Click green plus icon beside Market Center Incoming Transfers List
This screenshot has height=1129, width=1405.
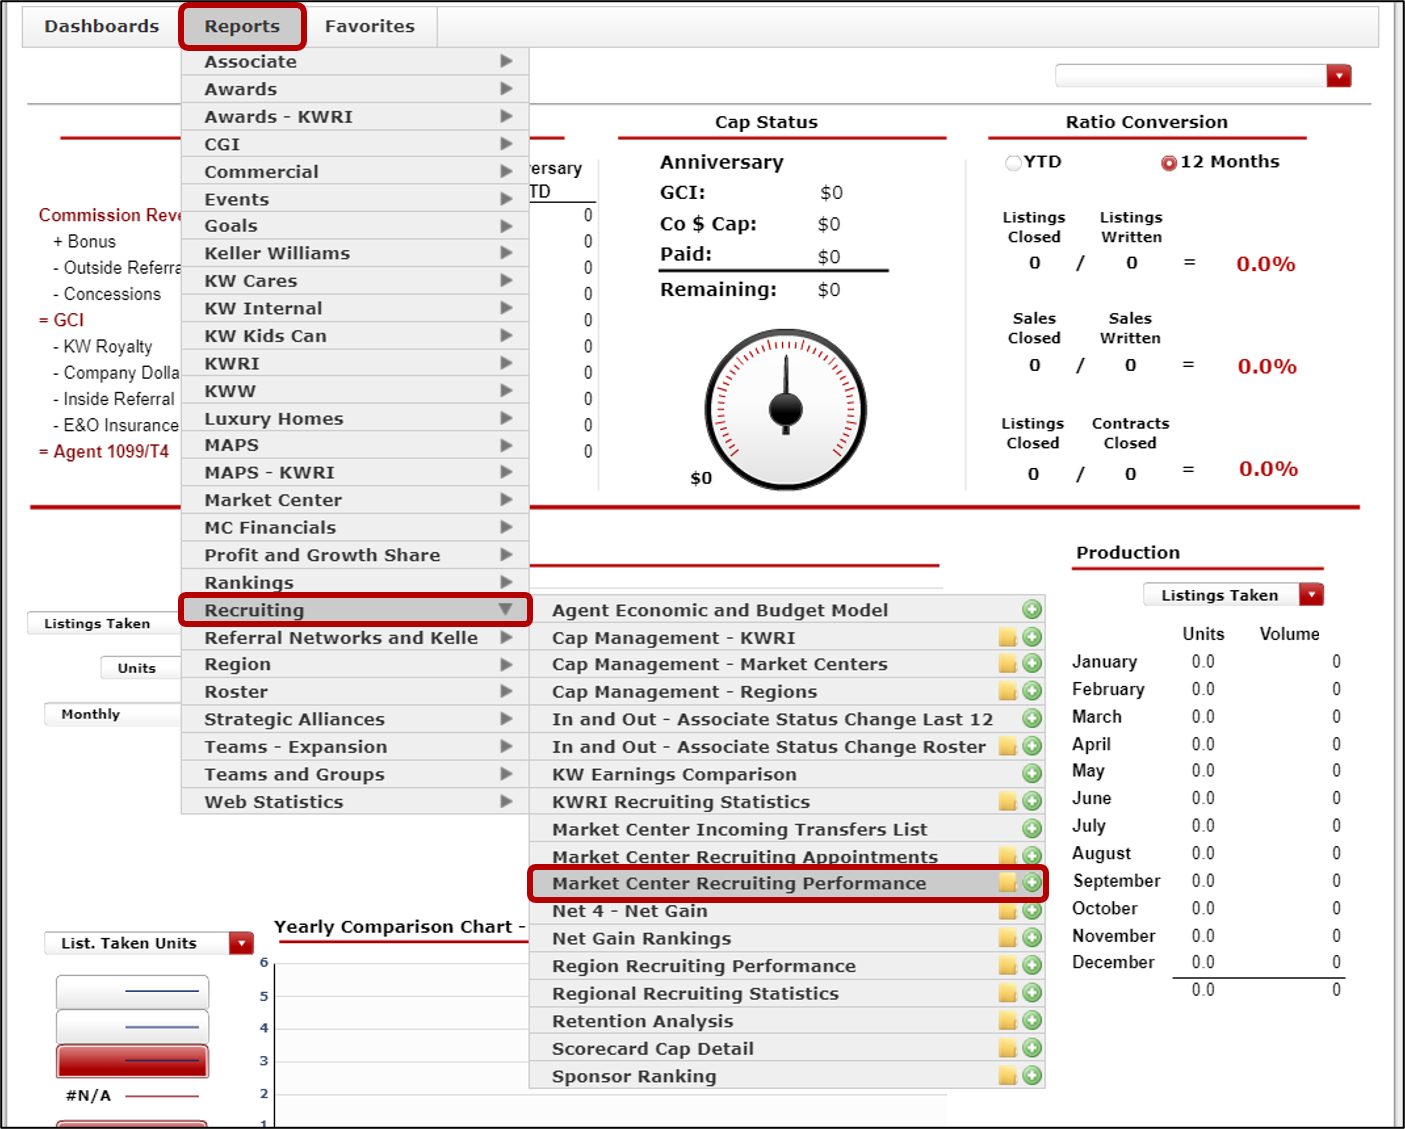[x=1032, y=829]
